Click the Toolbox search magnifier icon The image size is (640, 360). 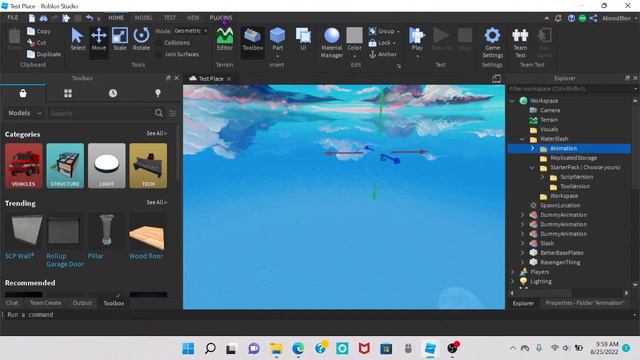click(159, 113)
